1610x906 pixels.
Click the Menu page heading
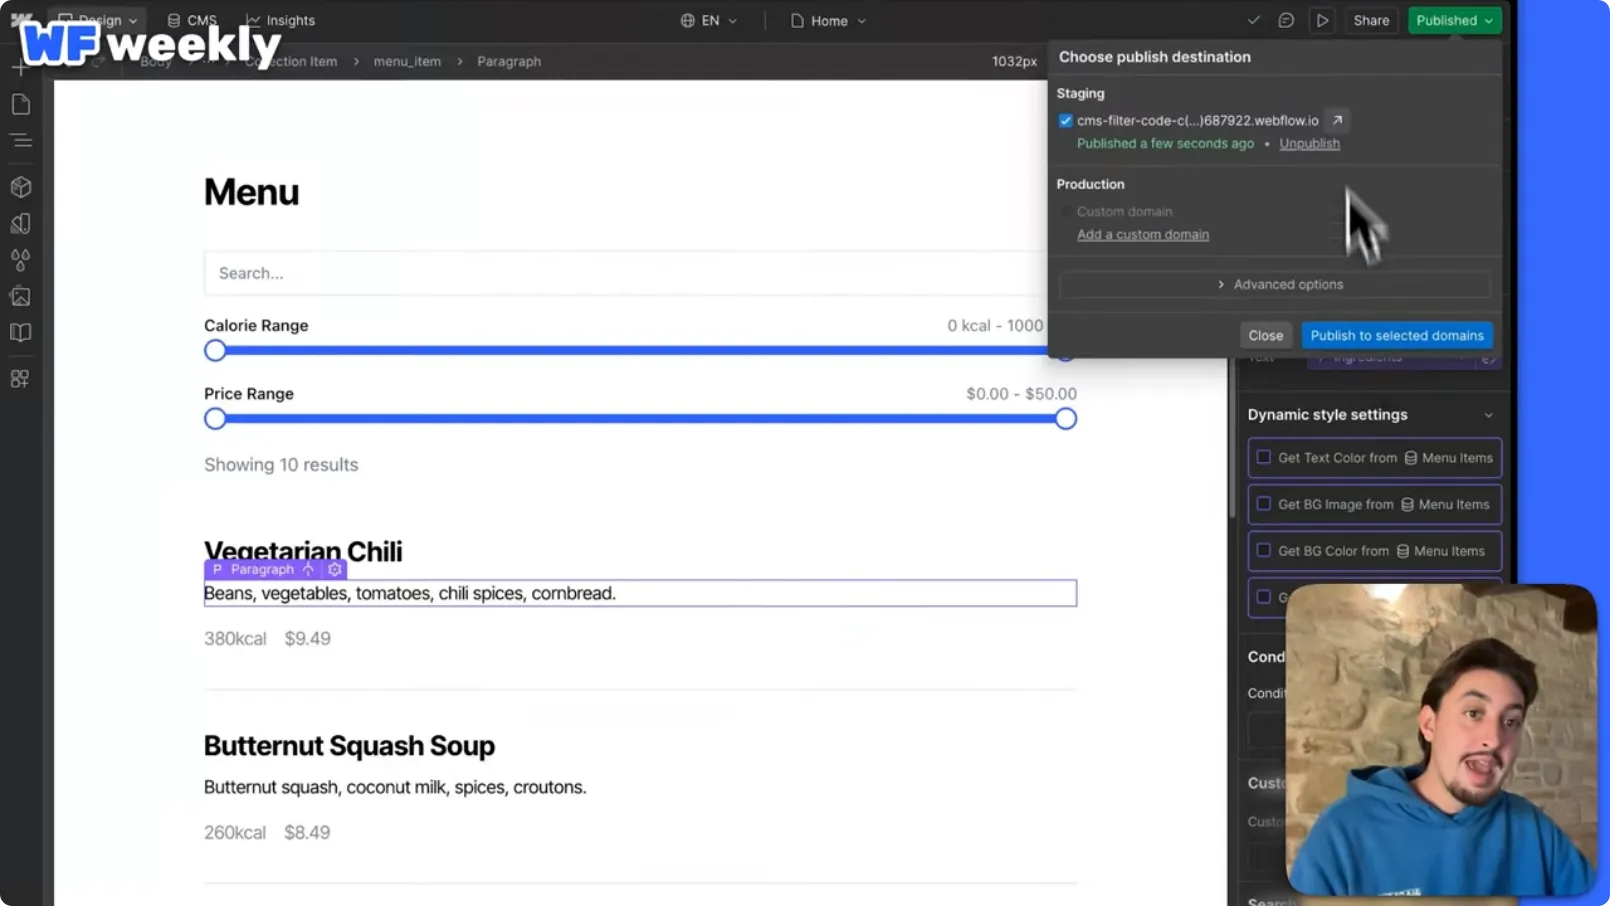pyautogui.click(x=251, y=192)
